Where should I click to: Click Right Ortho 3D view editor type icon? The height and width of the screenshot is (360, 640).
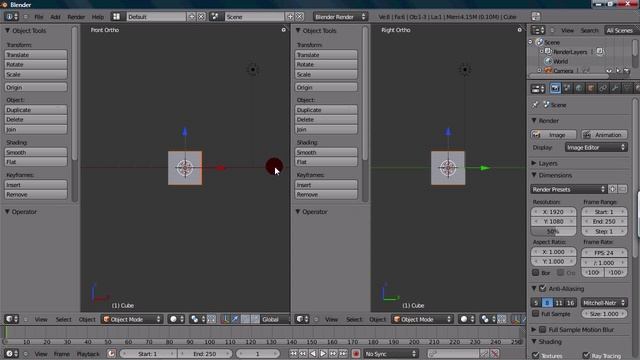point(302,319)
